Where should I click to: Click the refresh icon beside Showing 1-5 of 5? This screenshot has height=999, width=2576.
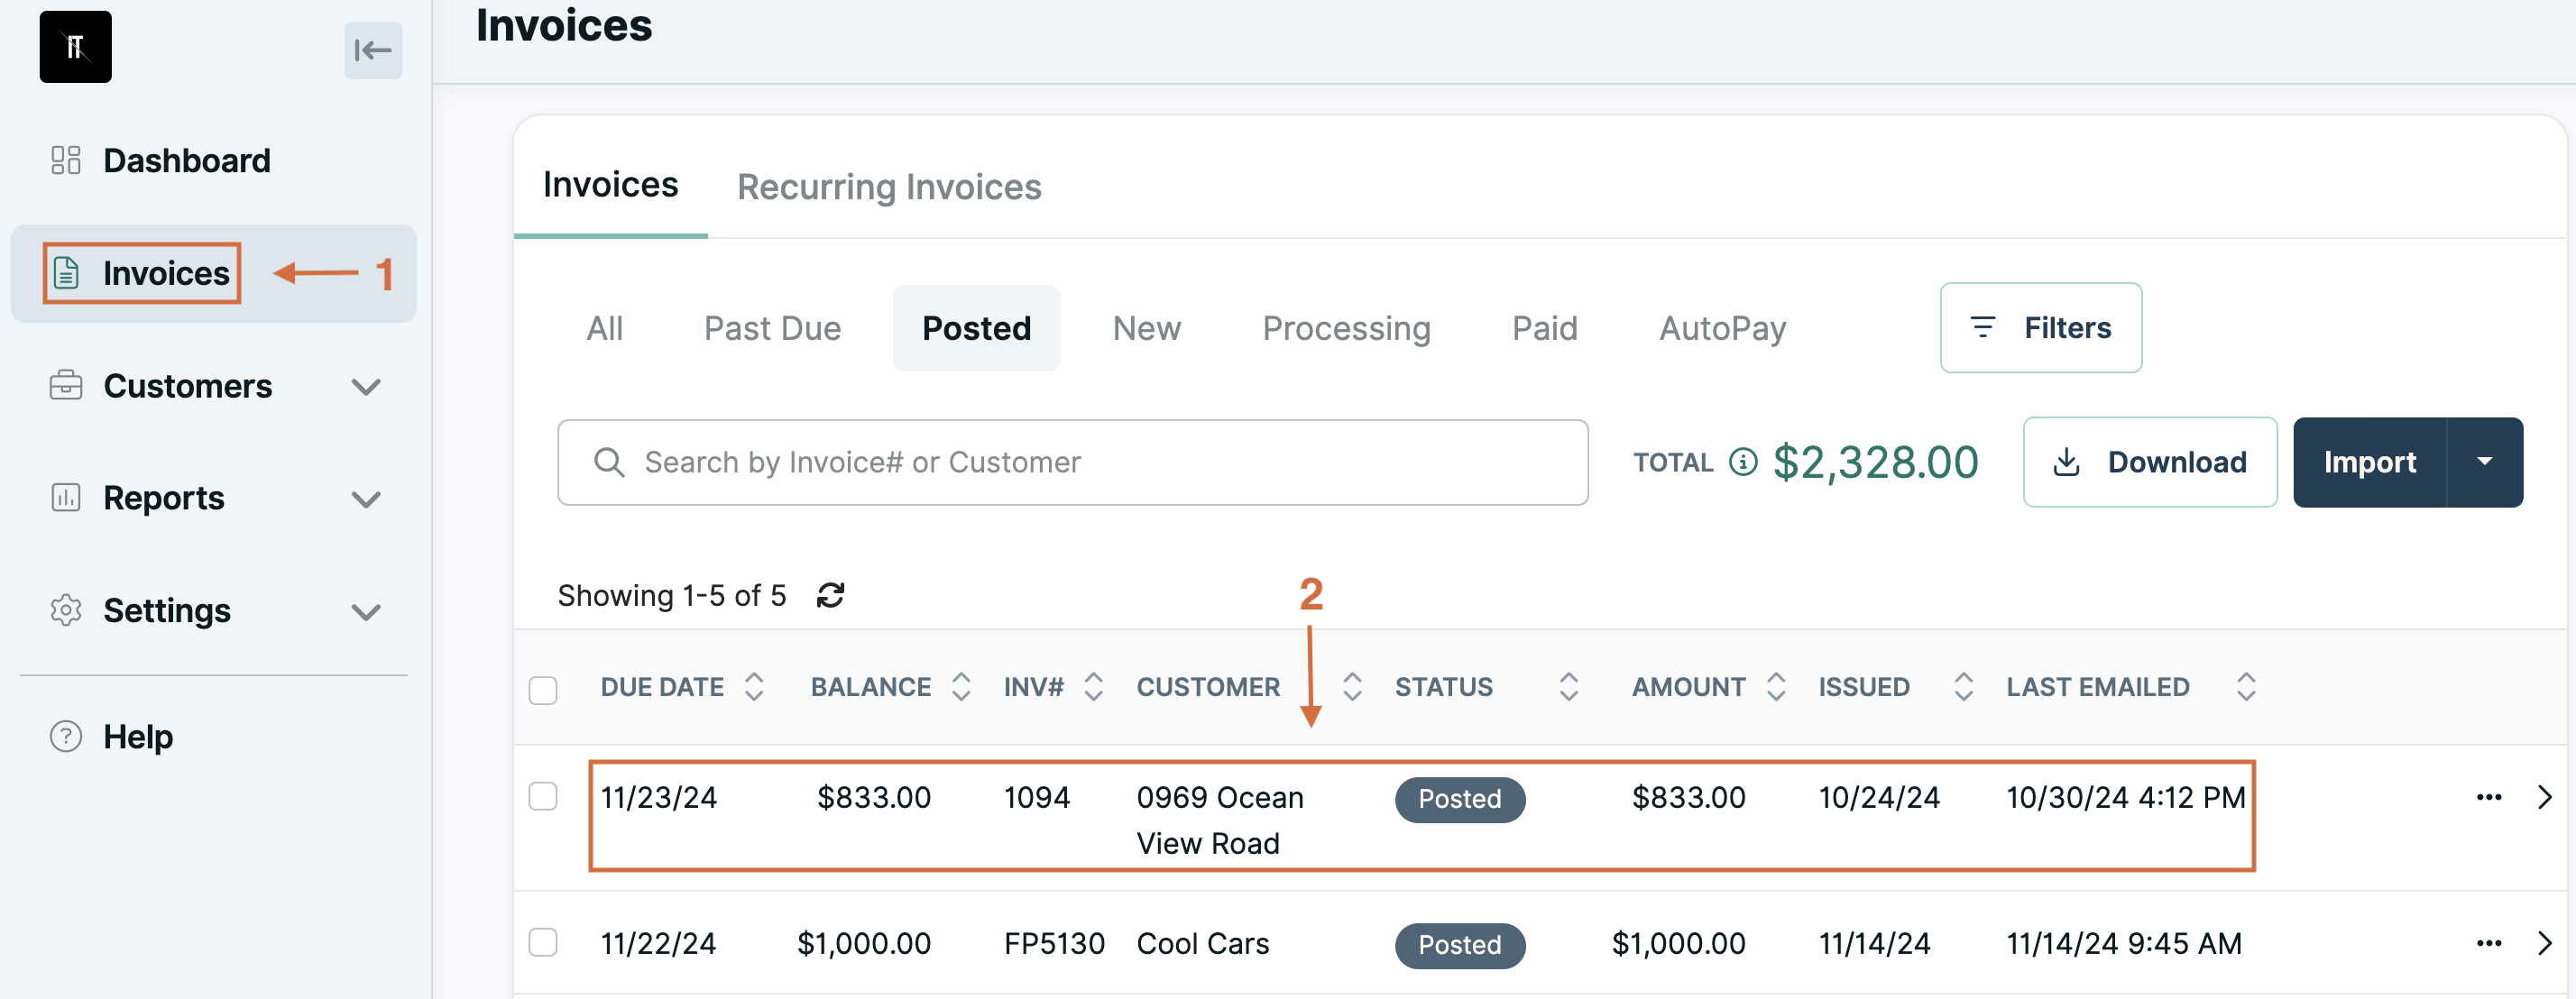[830, 596]
